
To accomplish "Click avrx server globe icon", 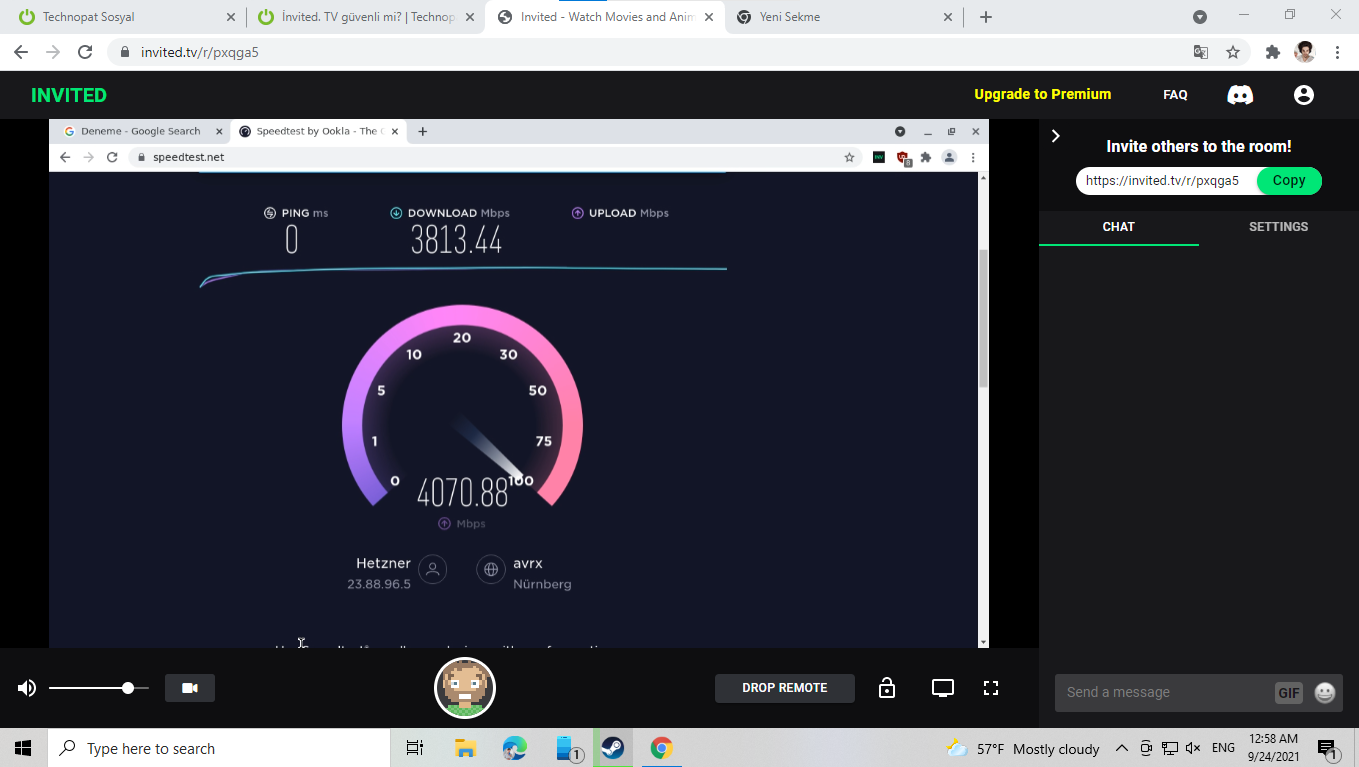I will (x=491, y=569).
